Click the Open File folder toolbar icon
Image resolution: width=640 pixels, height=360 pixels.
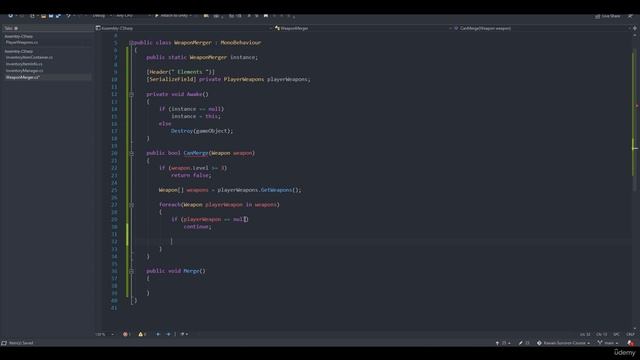click(x=43, y=16)
